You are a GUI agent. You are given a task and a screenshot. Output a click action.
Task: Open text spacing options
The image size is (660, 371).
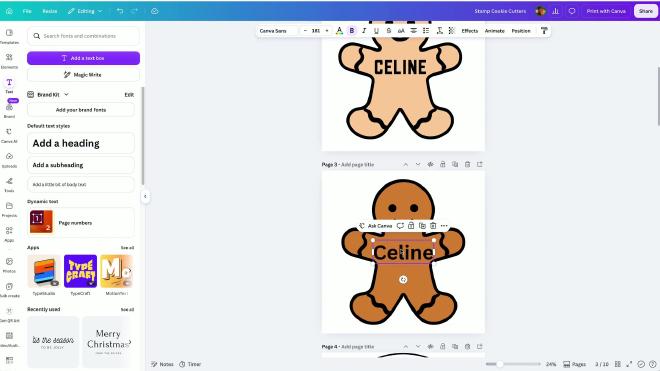coord(439,31)
